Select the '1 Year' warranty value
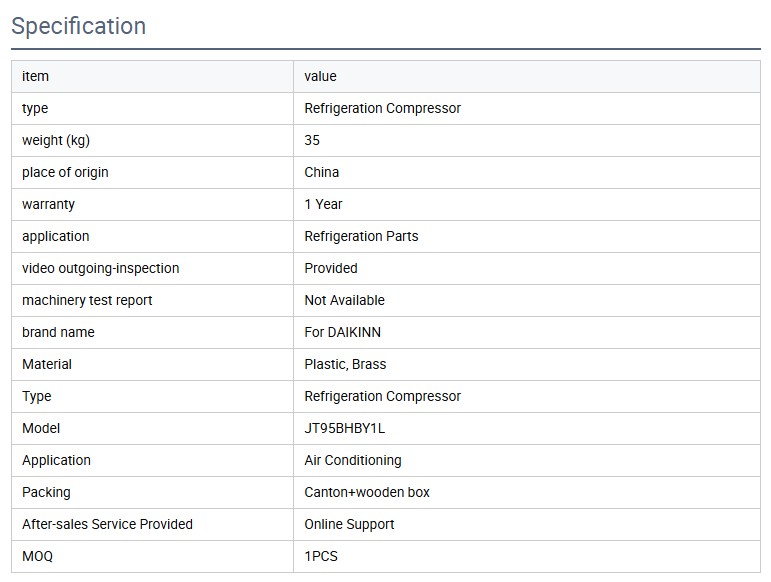This screenshot has width=771, height=582. point(324,205)
